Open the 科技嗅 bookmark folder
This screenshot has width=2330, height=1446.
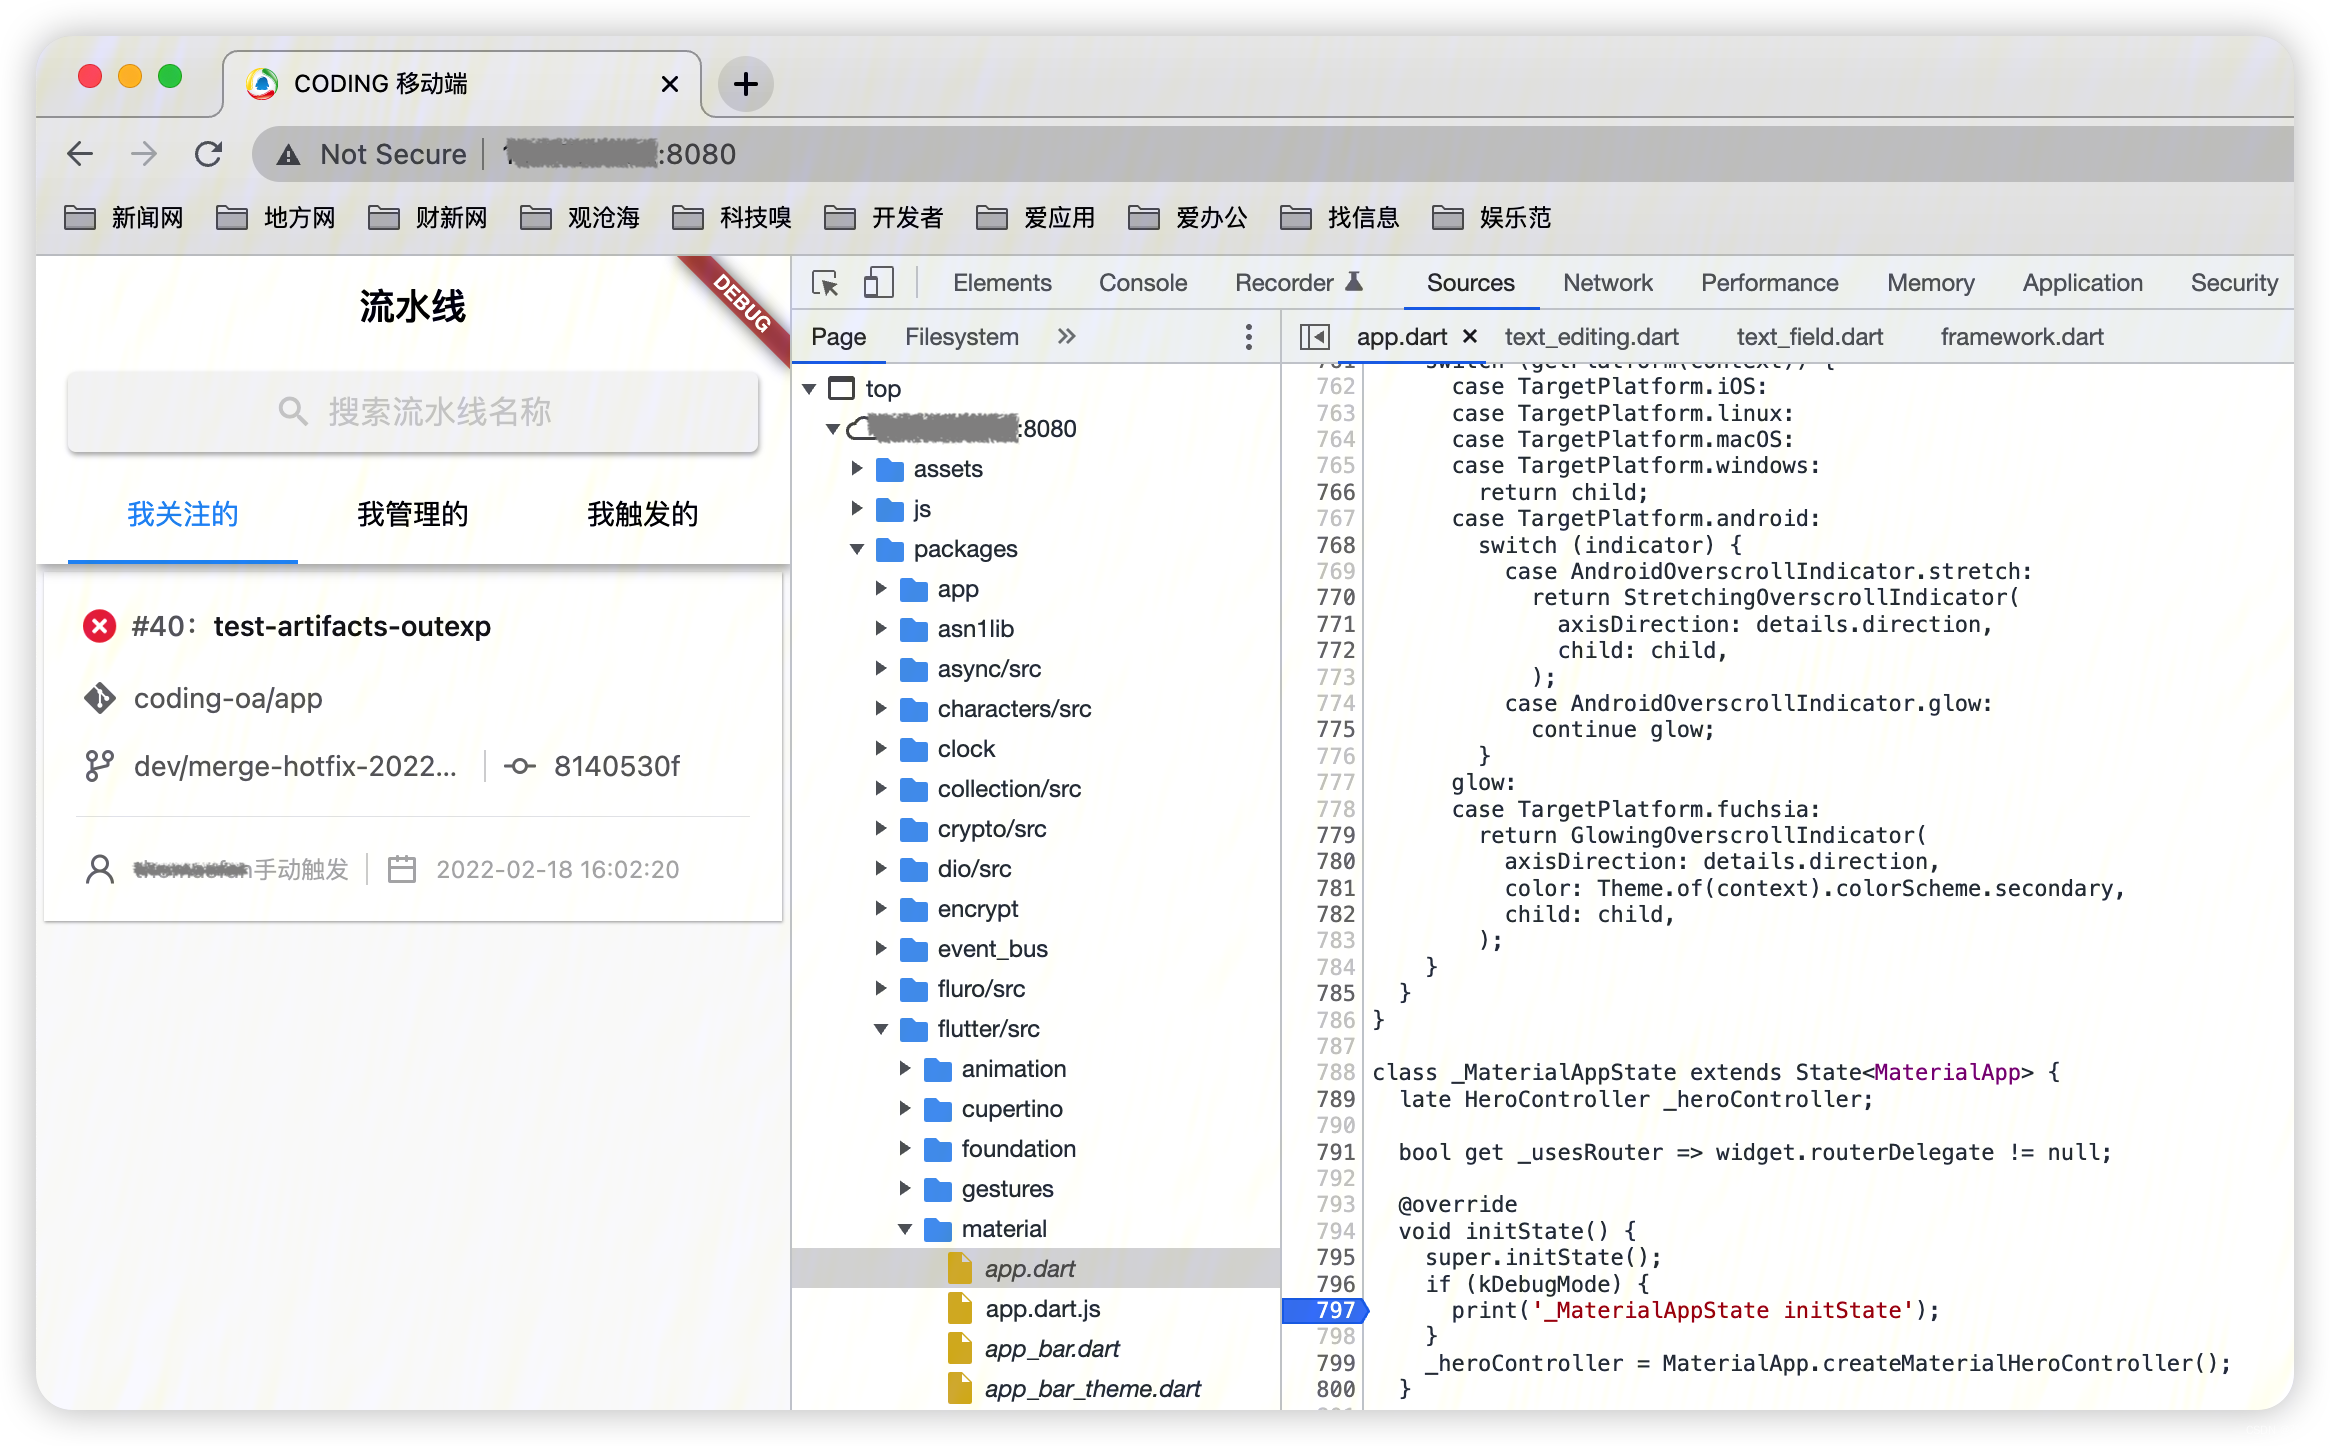pos(732,217)
